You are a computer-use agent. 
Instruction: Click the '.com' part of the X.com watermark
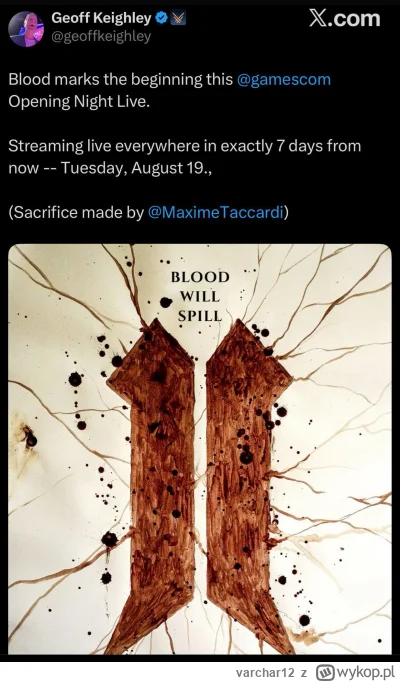pos(356,19)
